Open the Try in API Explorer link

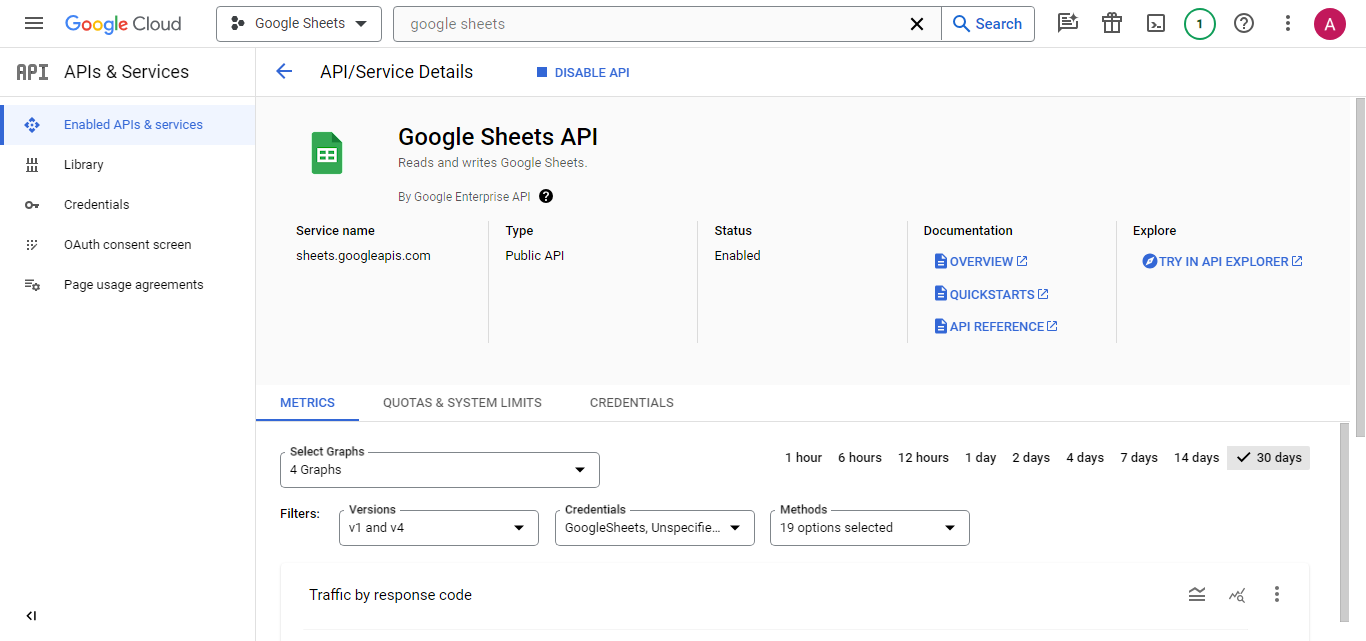tap(1223, 262)
